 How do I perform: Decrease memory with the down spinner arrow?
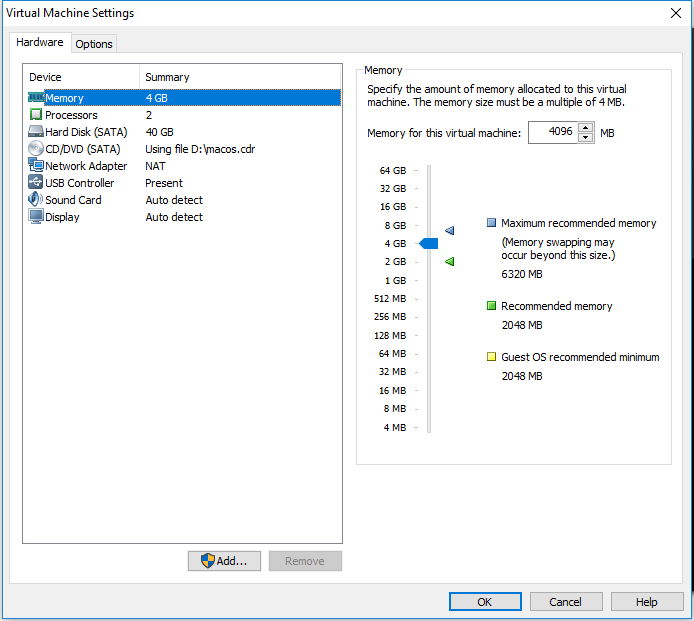click(586, 138)
